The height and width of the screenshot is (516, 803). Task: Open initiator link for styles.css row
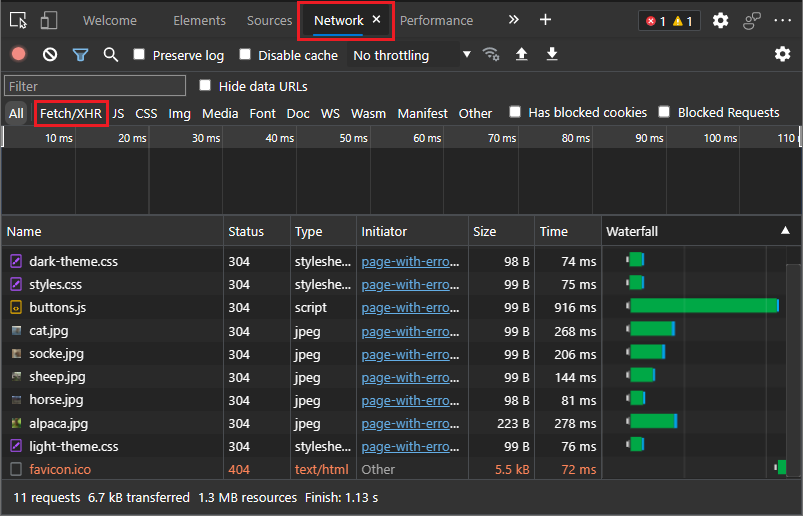point(410,285)
